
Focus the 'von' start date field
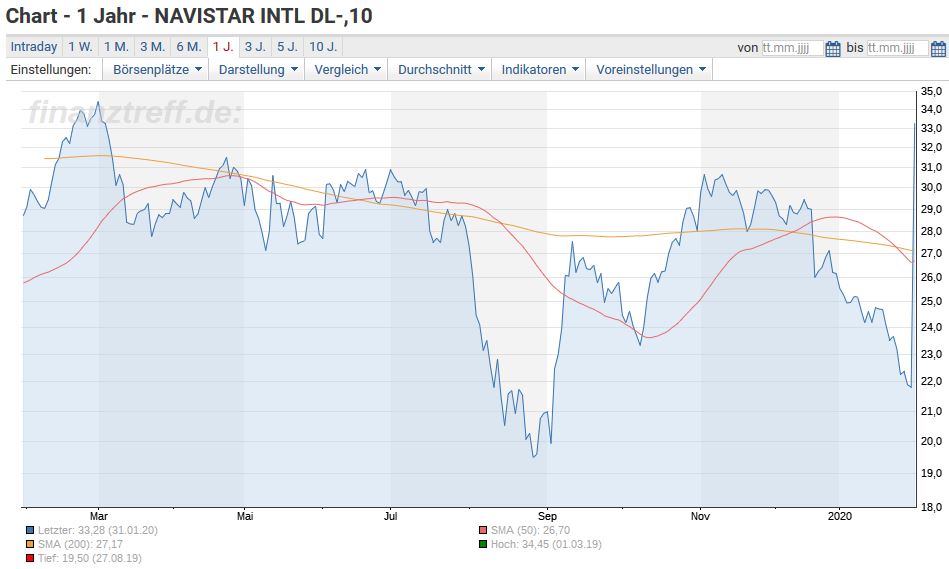click(792, 48)
